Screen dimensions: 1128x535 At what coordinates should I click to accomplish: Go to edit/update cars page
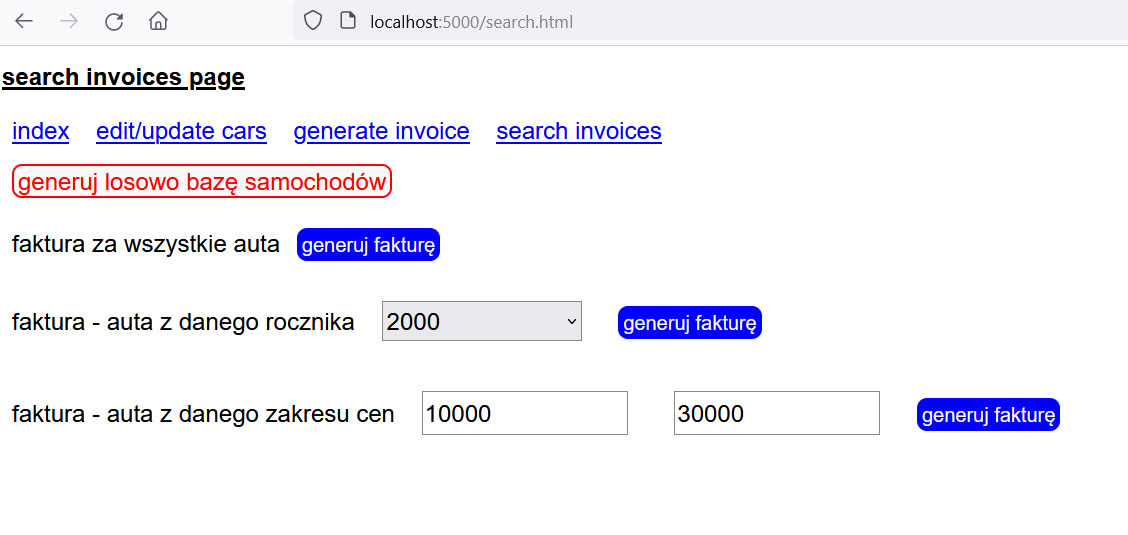[x=181, y=131]
